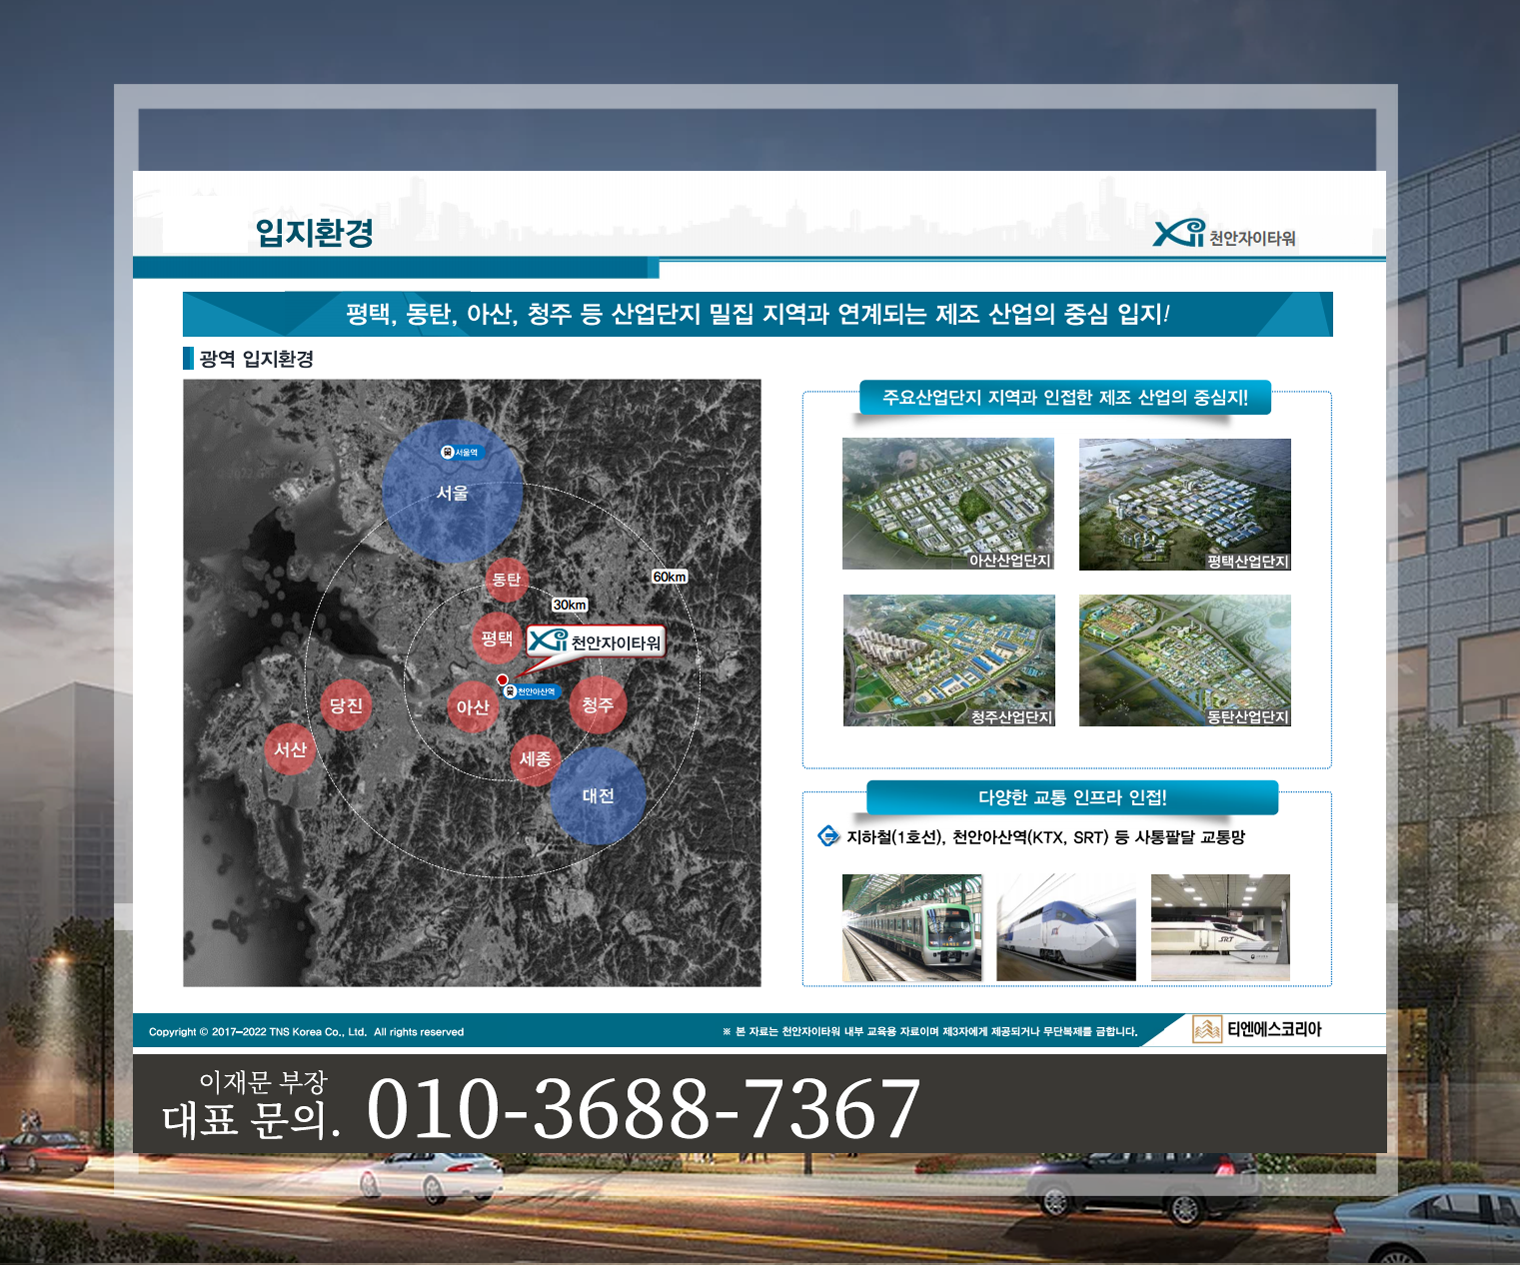Viewport: 1520px width, 1265px height.
Task: Select the blue 대전 circle on the map
Action: point(598,796)
